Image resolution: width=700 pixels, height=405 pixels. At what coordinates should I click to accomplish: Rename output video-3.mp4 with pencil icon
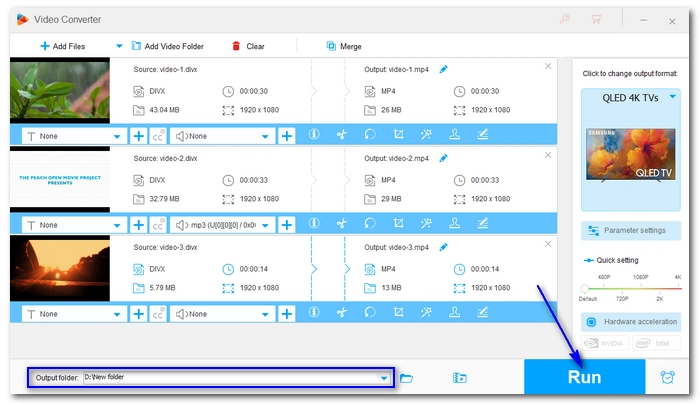click(443, 247)
